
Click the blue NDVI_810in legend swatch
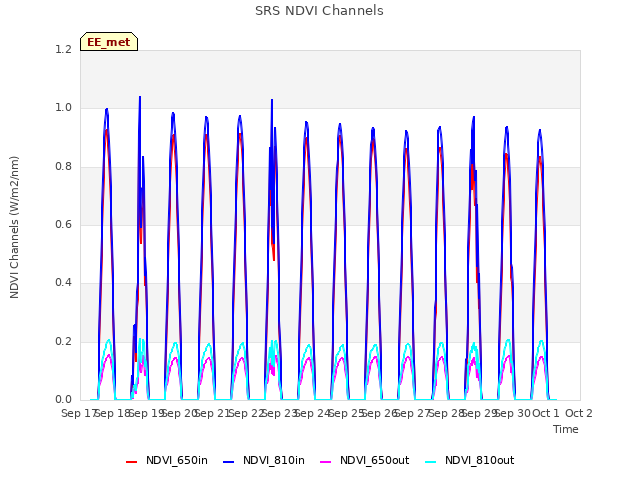point(229,462)
